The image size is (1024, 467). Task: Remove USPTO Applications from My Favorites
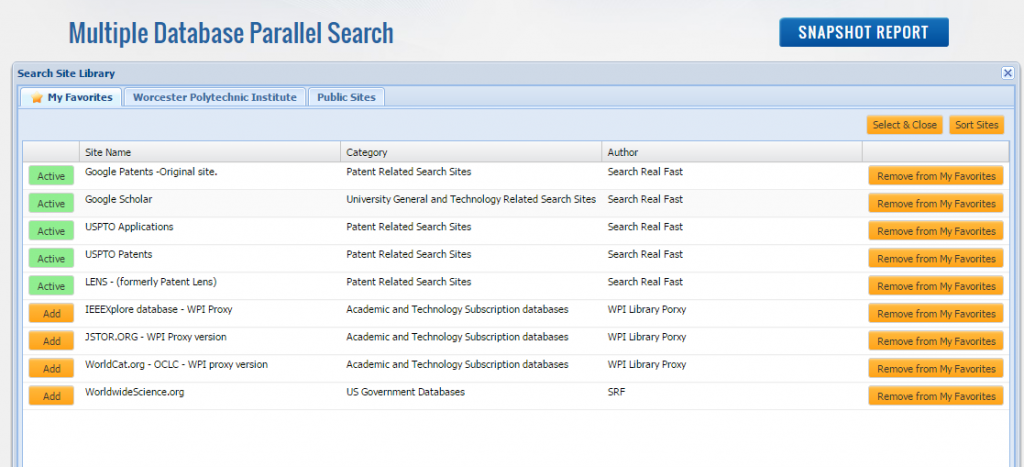tap(936, 231)
